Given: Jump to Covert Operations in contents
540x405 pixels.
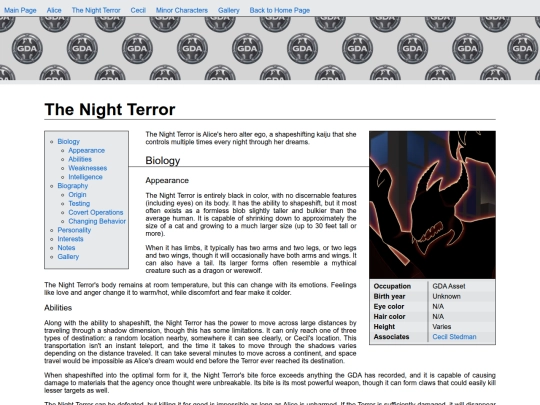Looking at the screenshot, I should [x=96, y=212].
